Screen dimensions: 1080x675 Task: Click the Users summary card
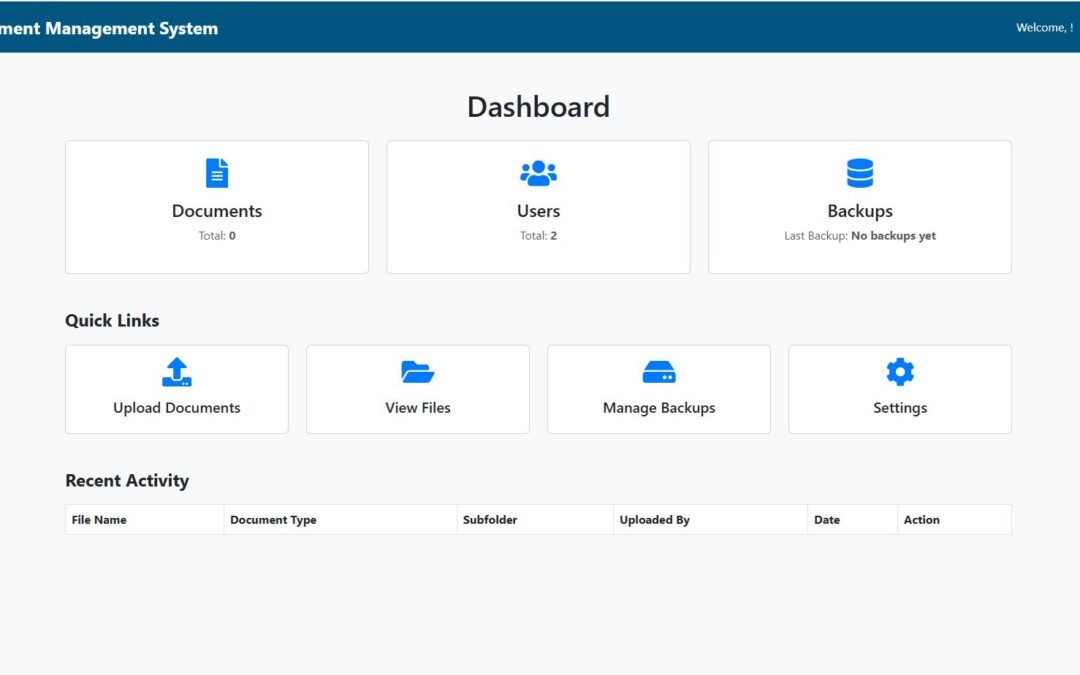click(538, 206)
